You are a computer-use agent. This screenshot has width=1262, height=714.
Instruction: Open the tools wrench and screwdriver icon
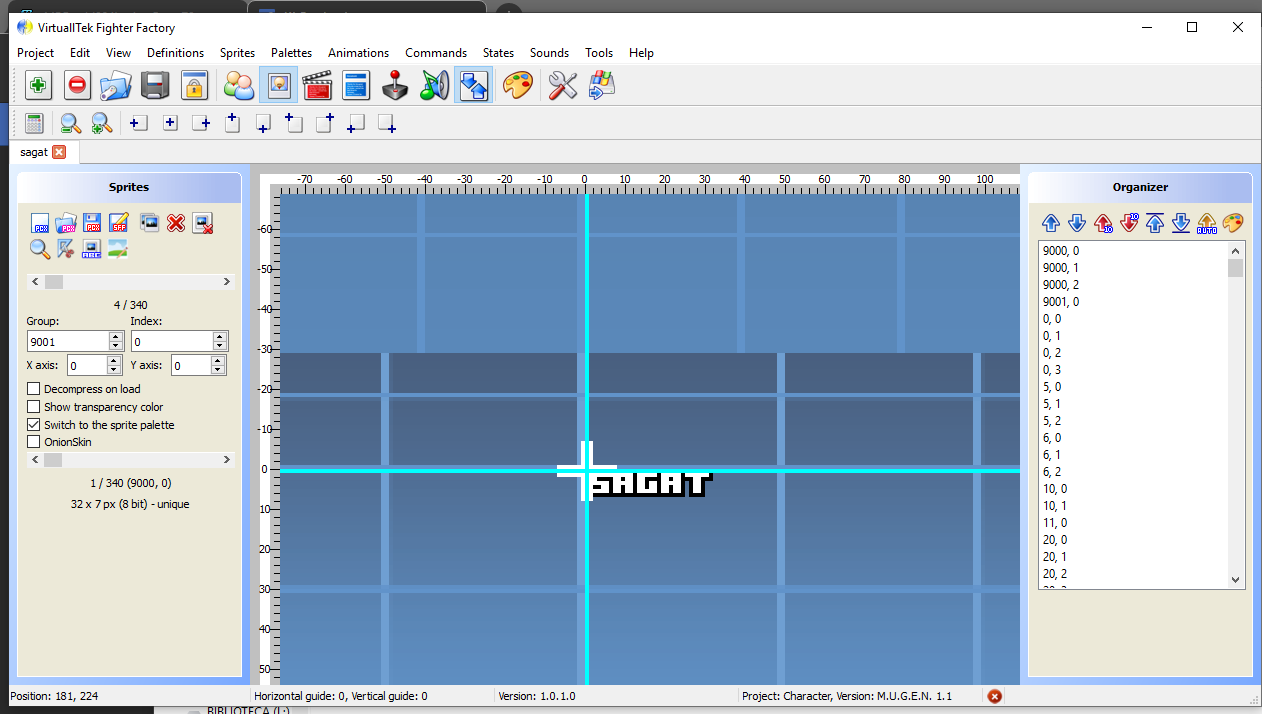click(562, 86)
